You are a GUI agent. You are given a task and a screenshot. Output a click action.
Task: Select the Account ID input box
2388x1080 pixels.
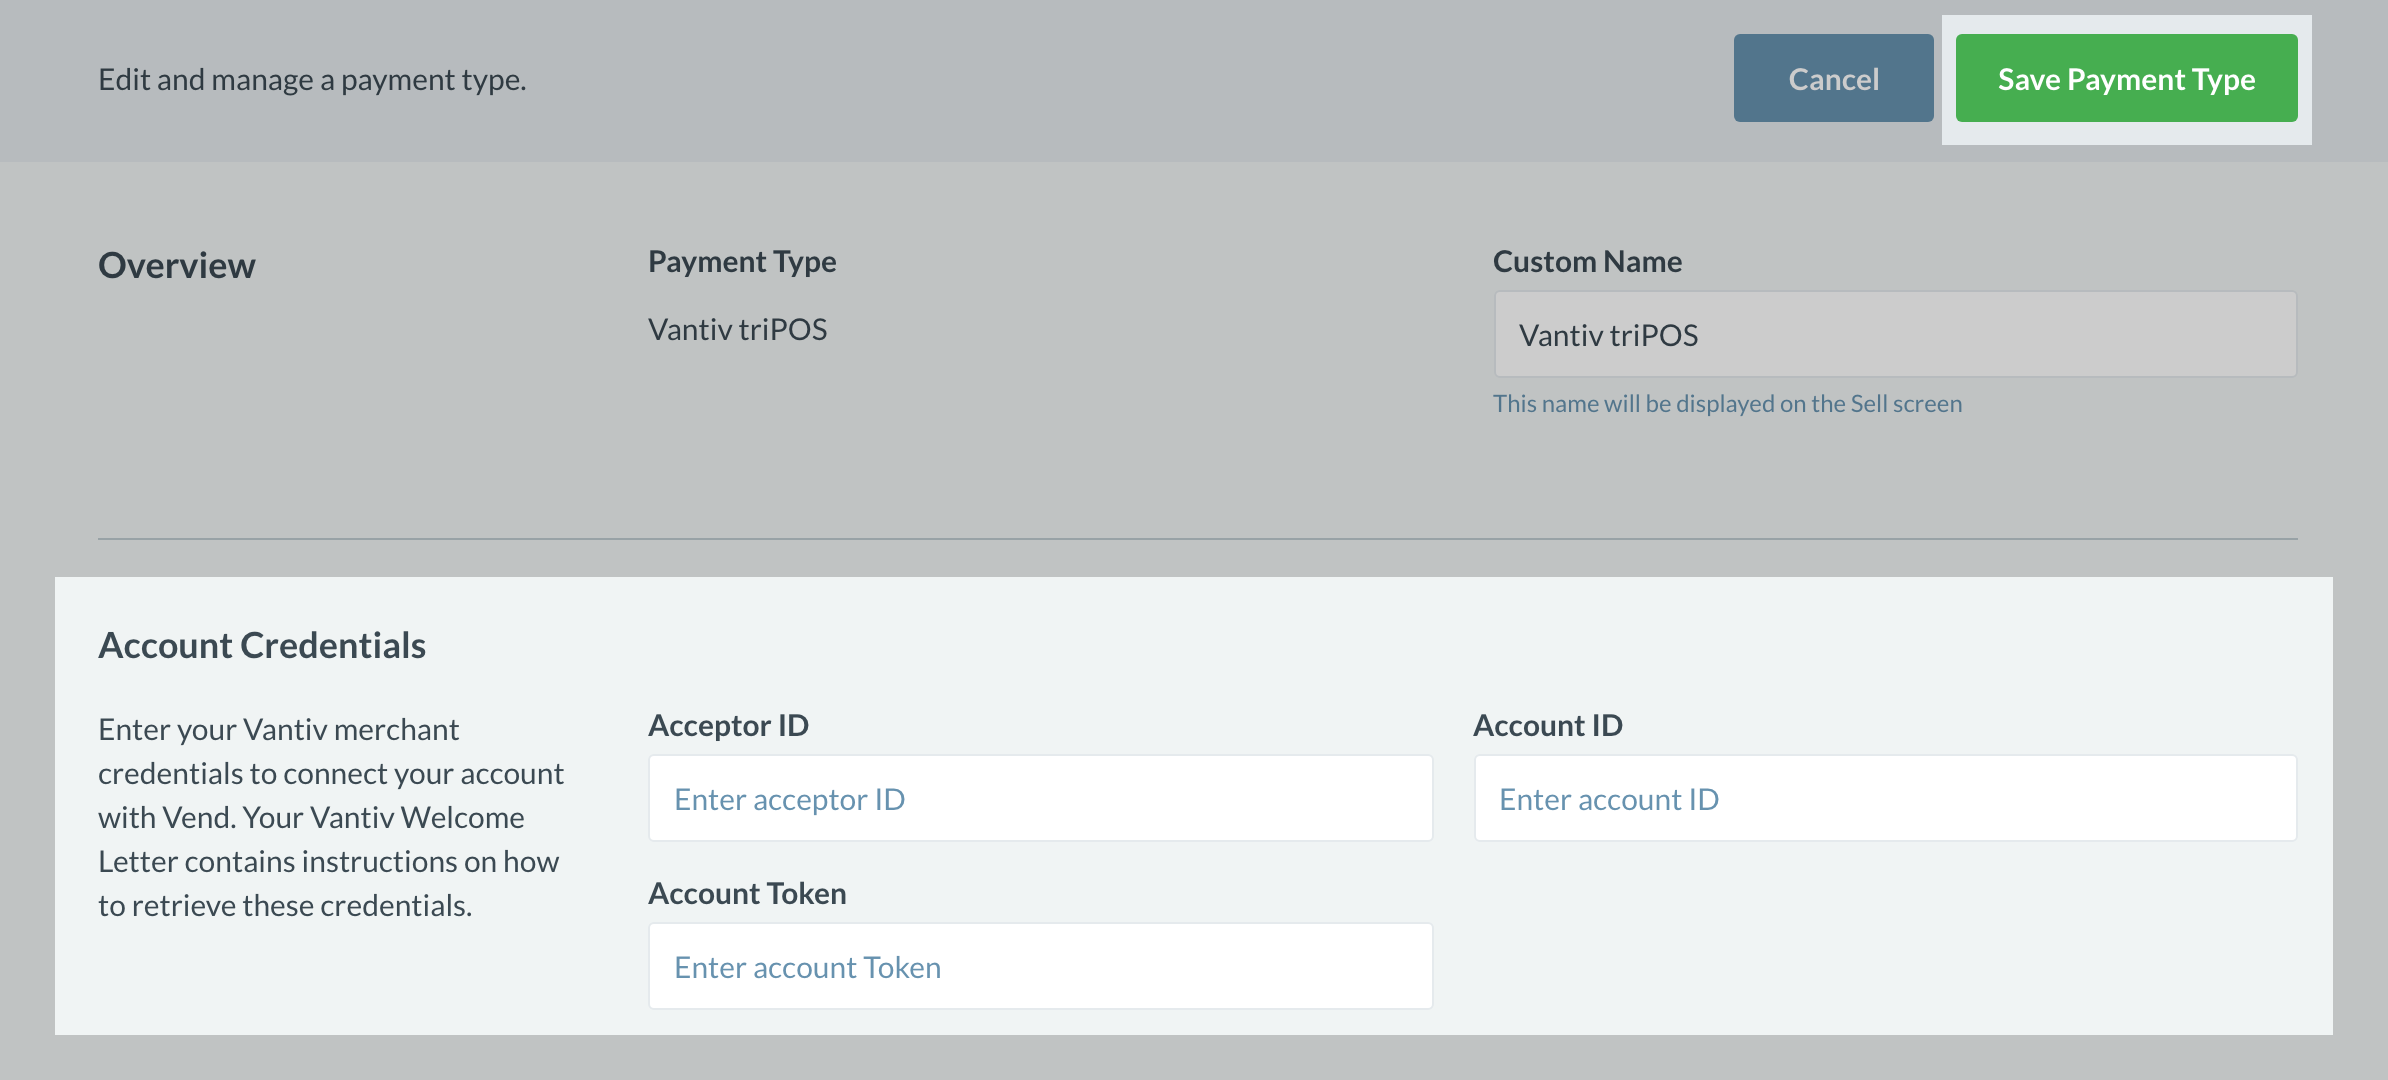coord(1885,799)
